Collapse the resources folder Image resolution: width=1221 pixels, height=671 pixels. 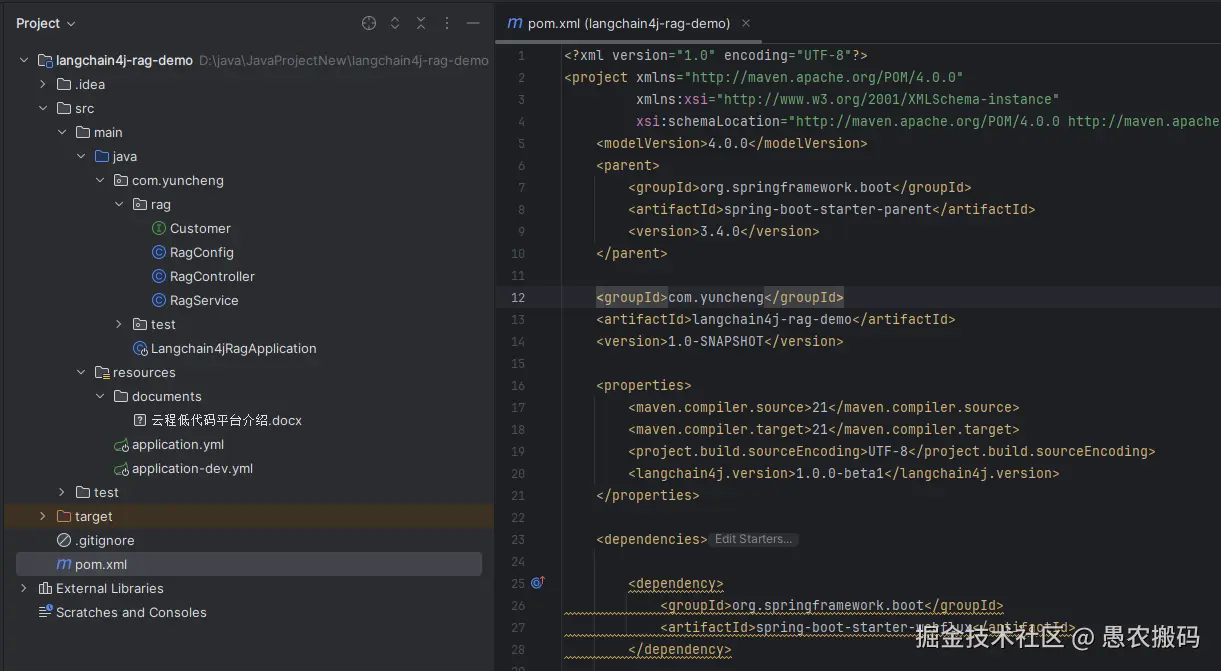81,372
